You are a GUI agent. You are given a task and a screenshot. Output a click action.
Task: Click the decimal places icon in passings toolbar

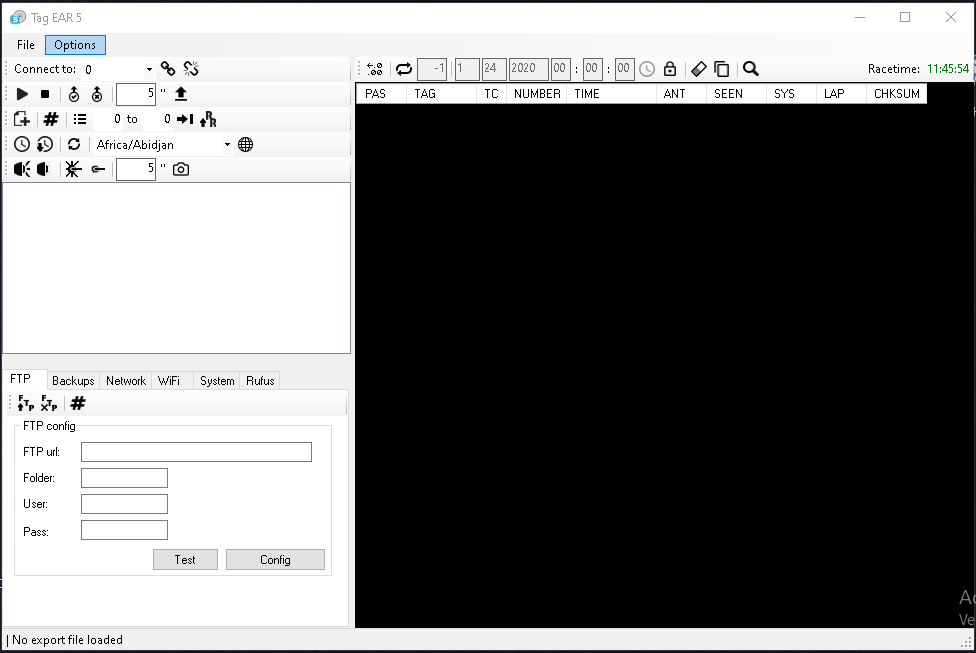point(375,69)
